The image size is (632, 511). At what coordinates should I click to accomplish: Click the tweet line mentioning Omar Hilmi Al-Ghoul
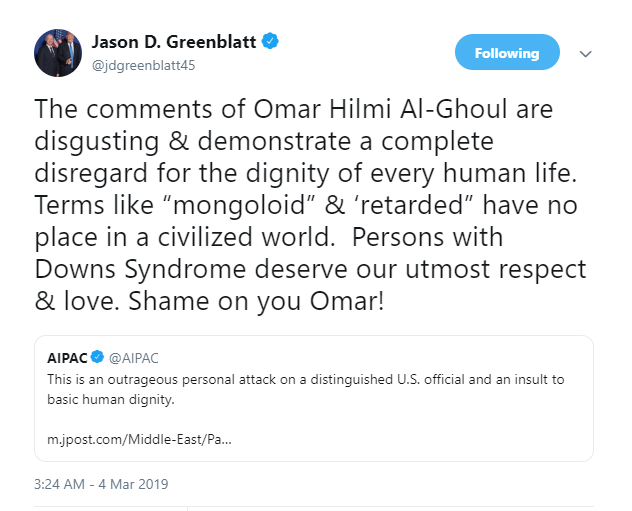pos(294,108)
